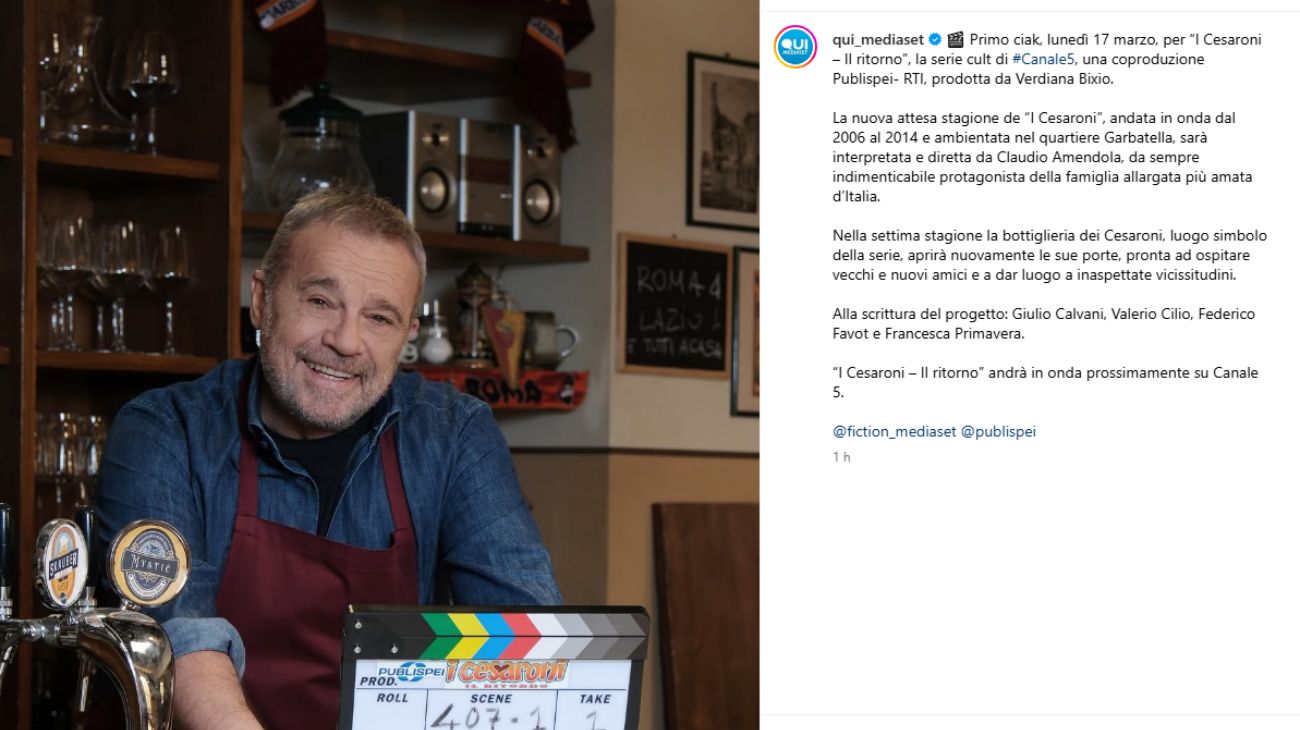Click the paragraph starting "Nella settima stagione"

1049,255
